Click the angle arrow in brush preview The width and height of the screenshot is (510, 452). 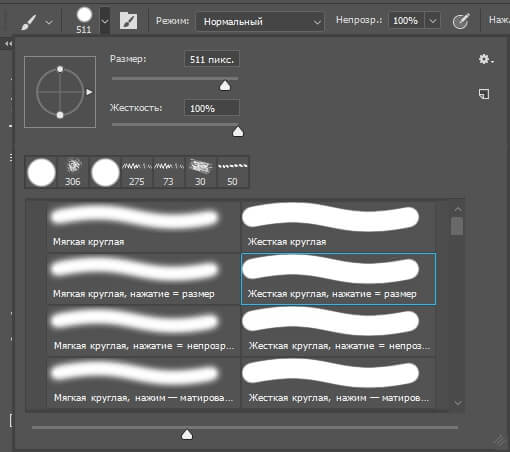(89, 92)
